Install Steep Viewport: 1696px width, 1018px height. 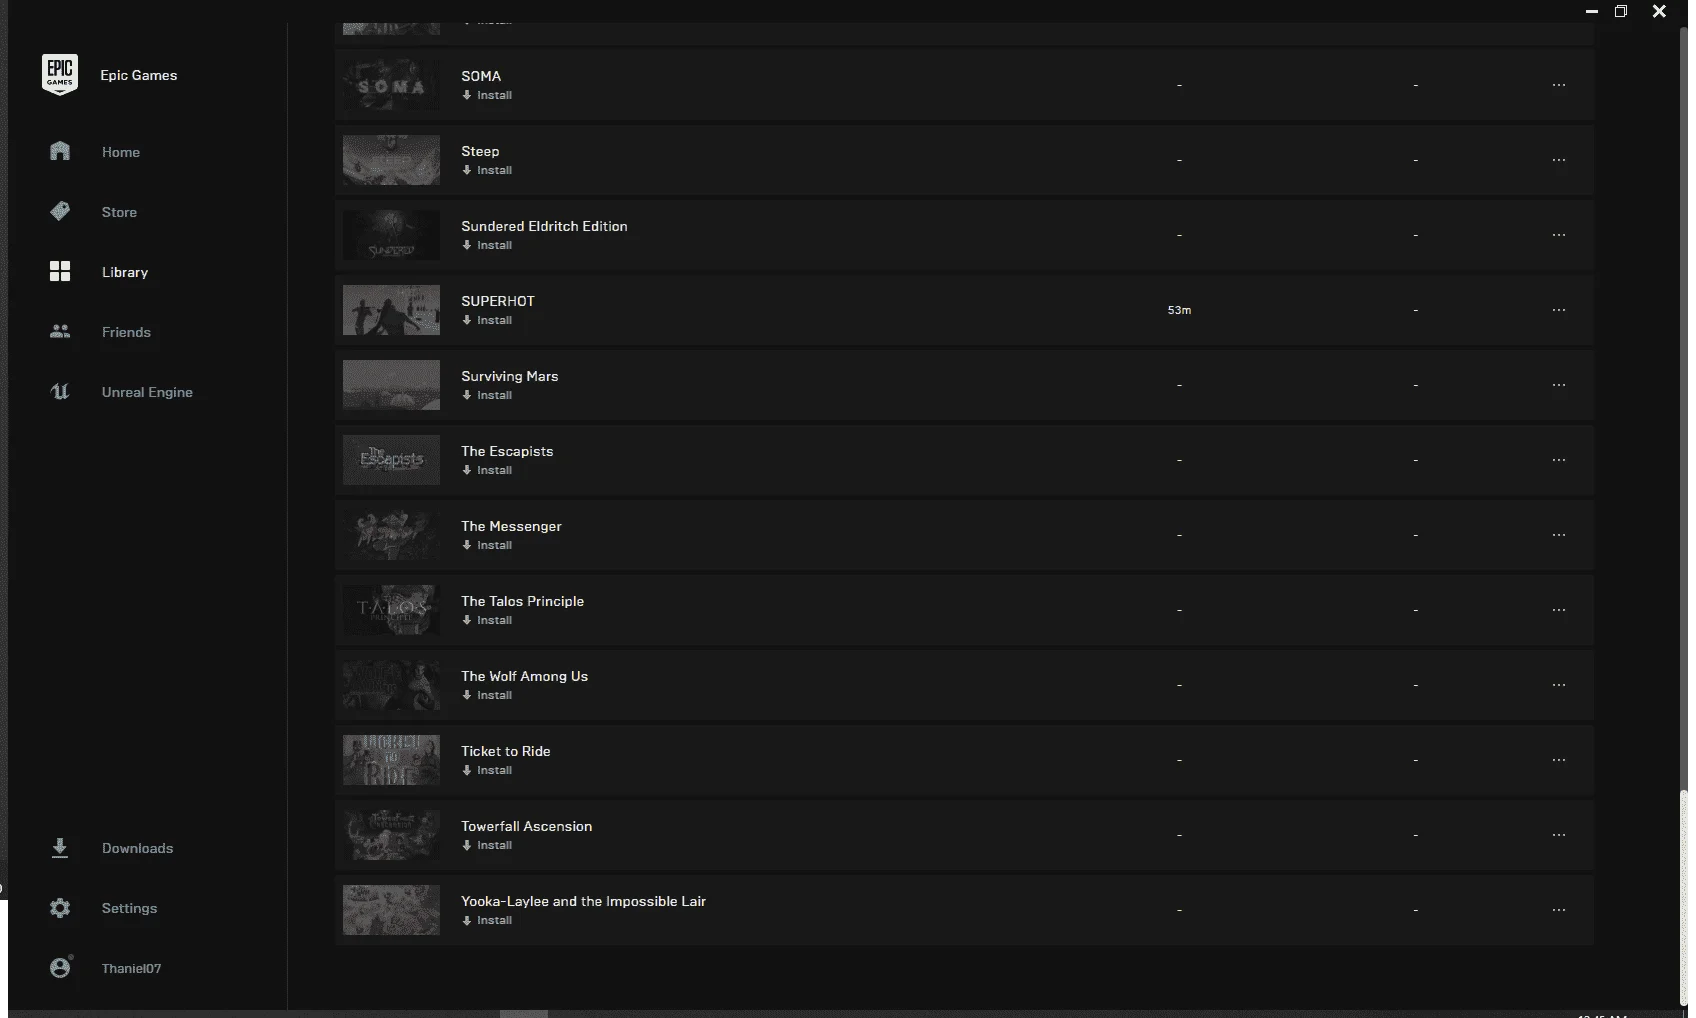click(487, 170)
